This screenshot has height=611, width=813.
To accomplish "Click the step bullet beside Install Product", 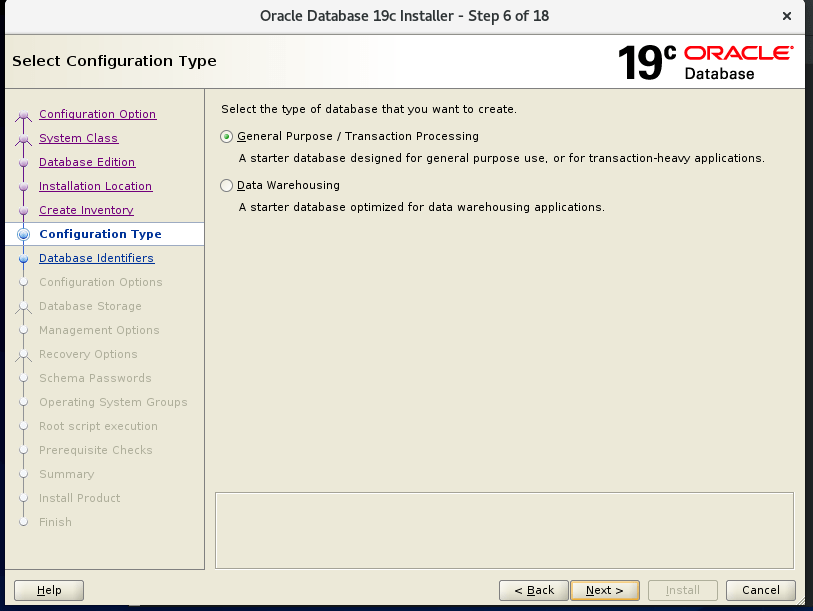I will click(x=23, y=498).
